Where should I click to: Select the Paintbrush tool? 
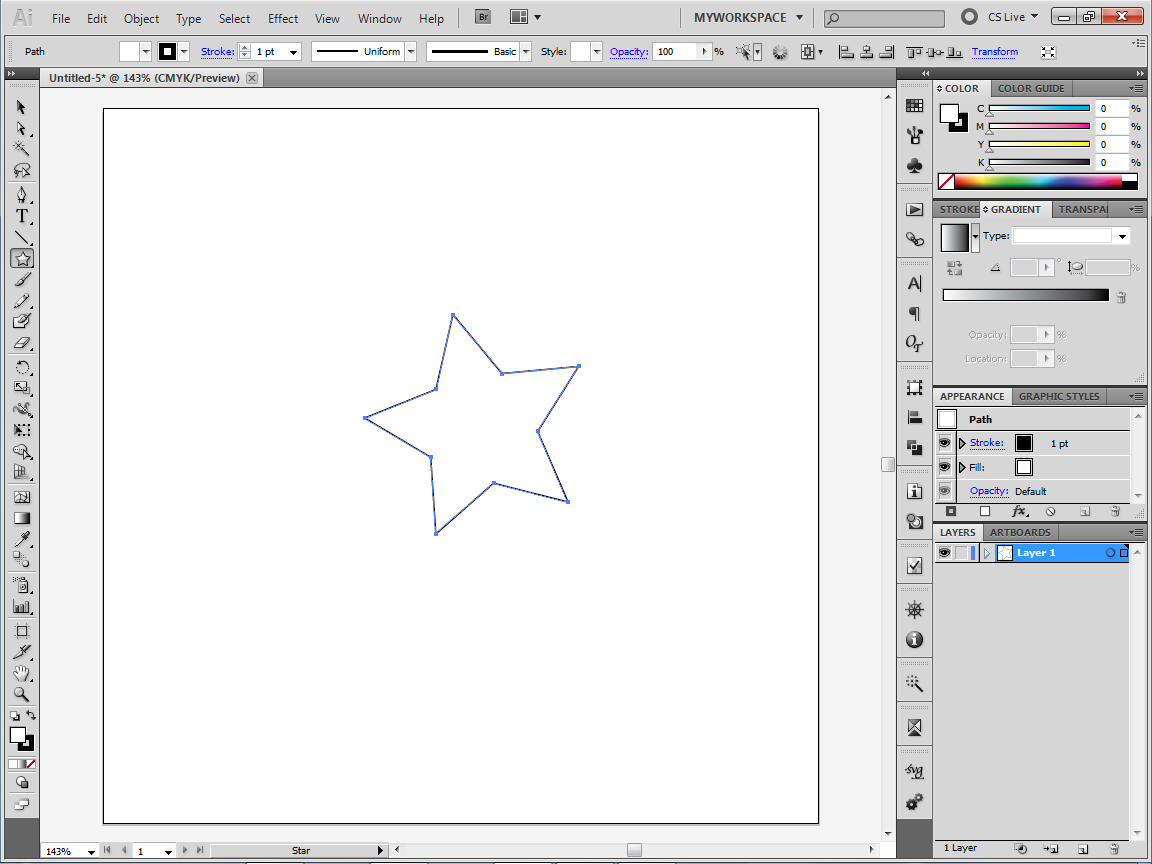[x=22, y=279]
